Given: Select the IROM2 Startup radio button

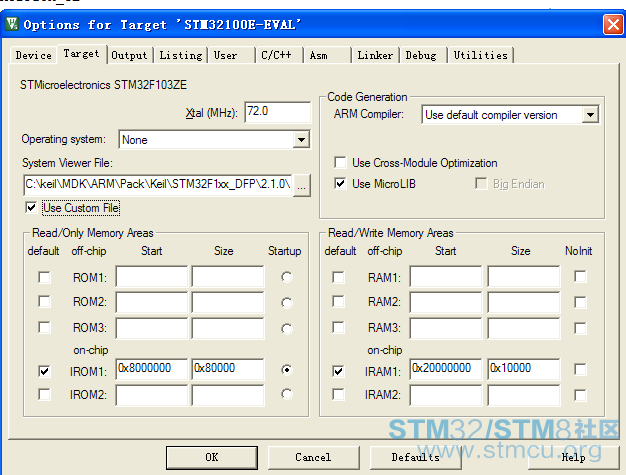Looking at the screenshot, I should (x=287, y=394).
